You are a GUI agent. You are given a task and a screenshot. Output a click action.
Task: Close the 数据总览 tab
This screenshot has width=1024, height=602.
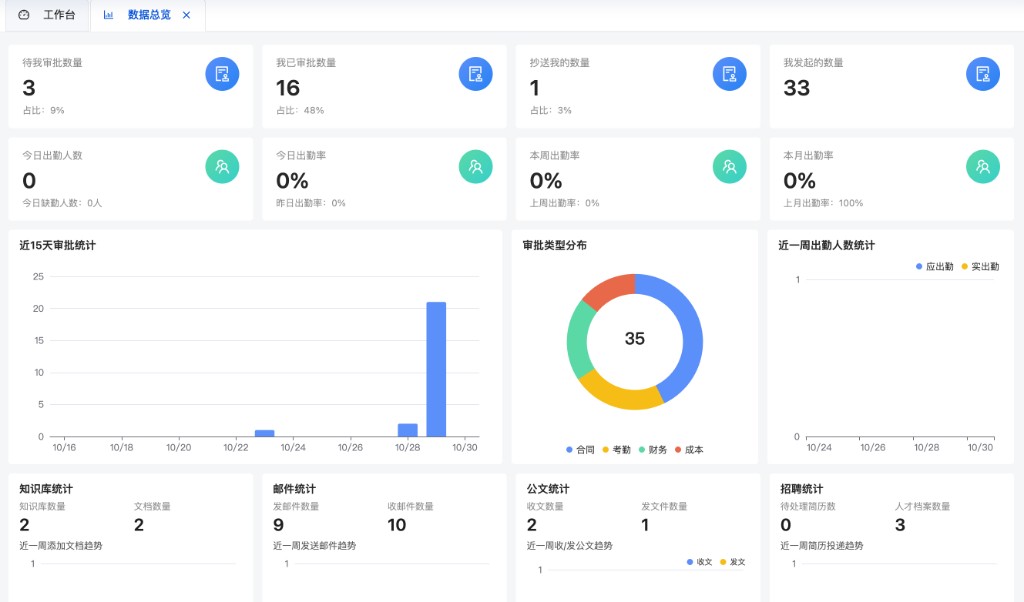pyautogui.click(x=187, y=15)
